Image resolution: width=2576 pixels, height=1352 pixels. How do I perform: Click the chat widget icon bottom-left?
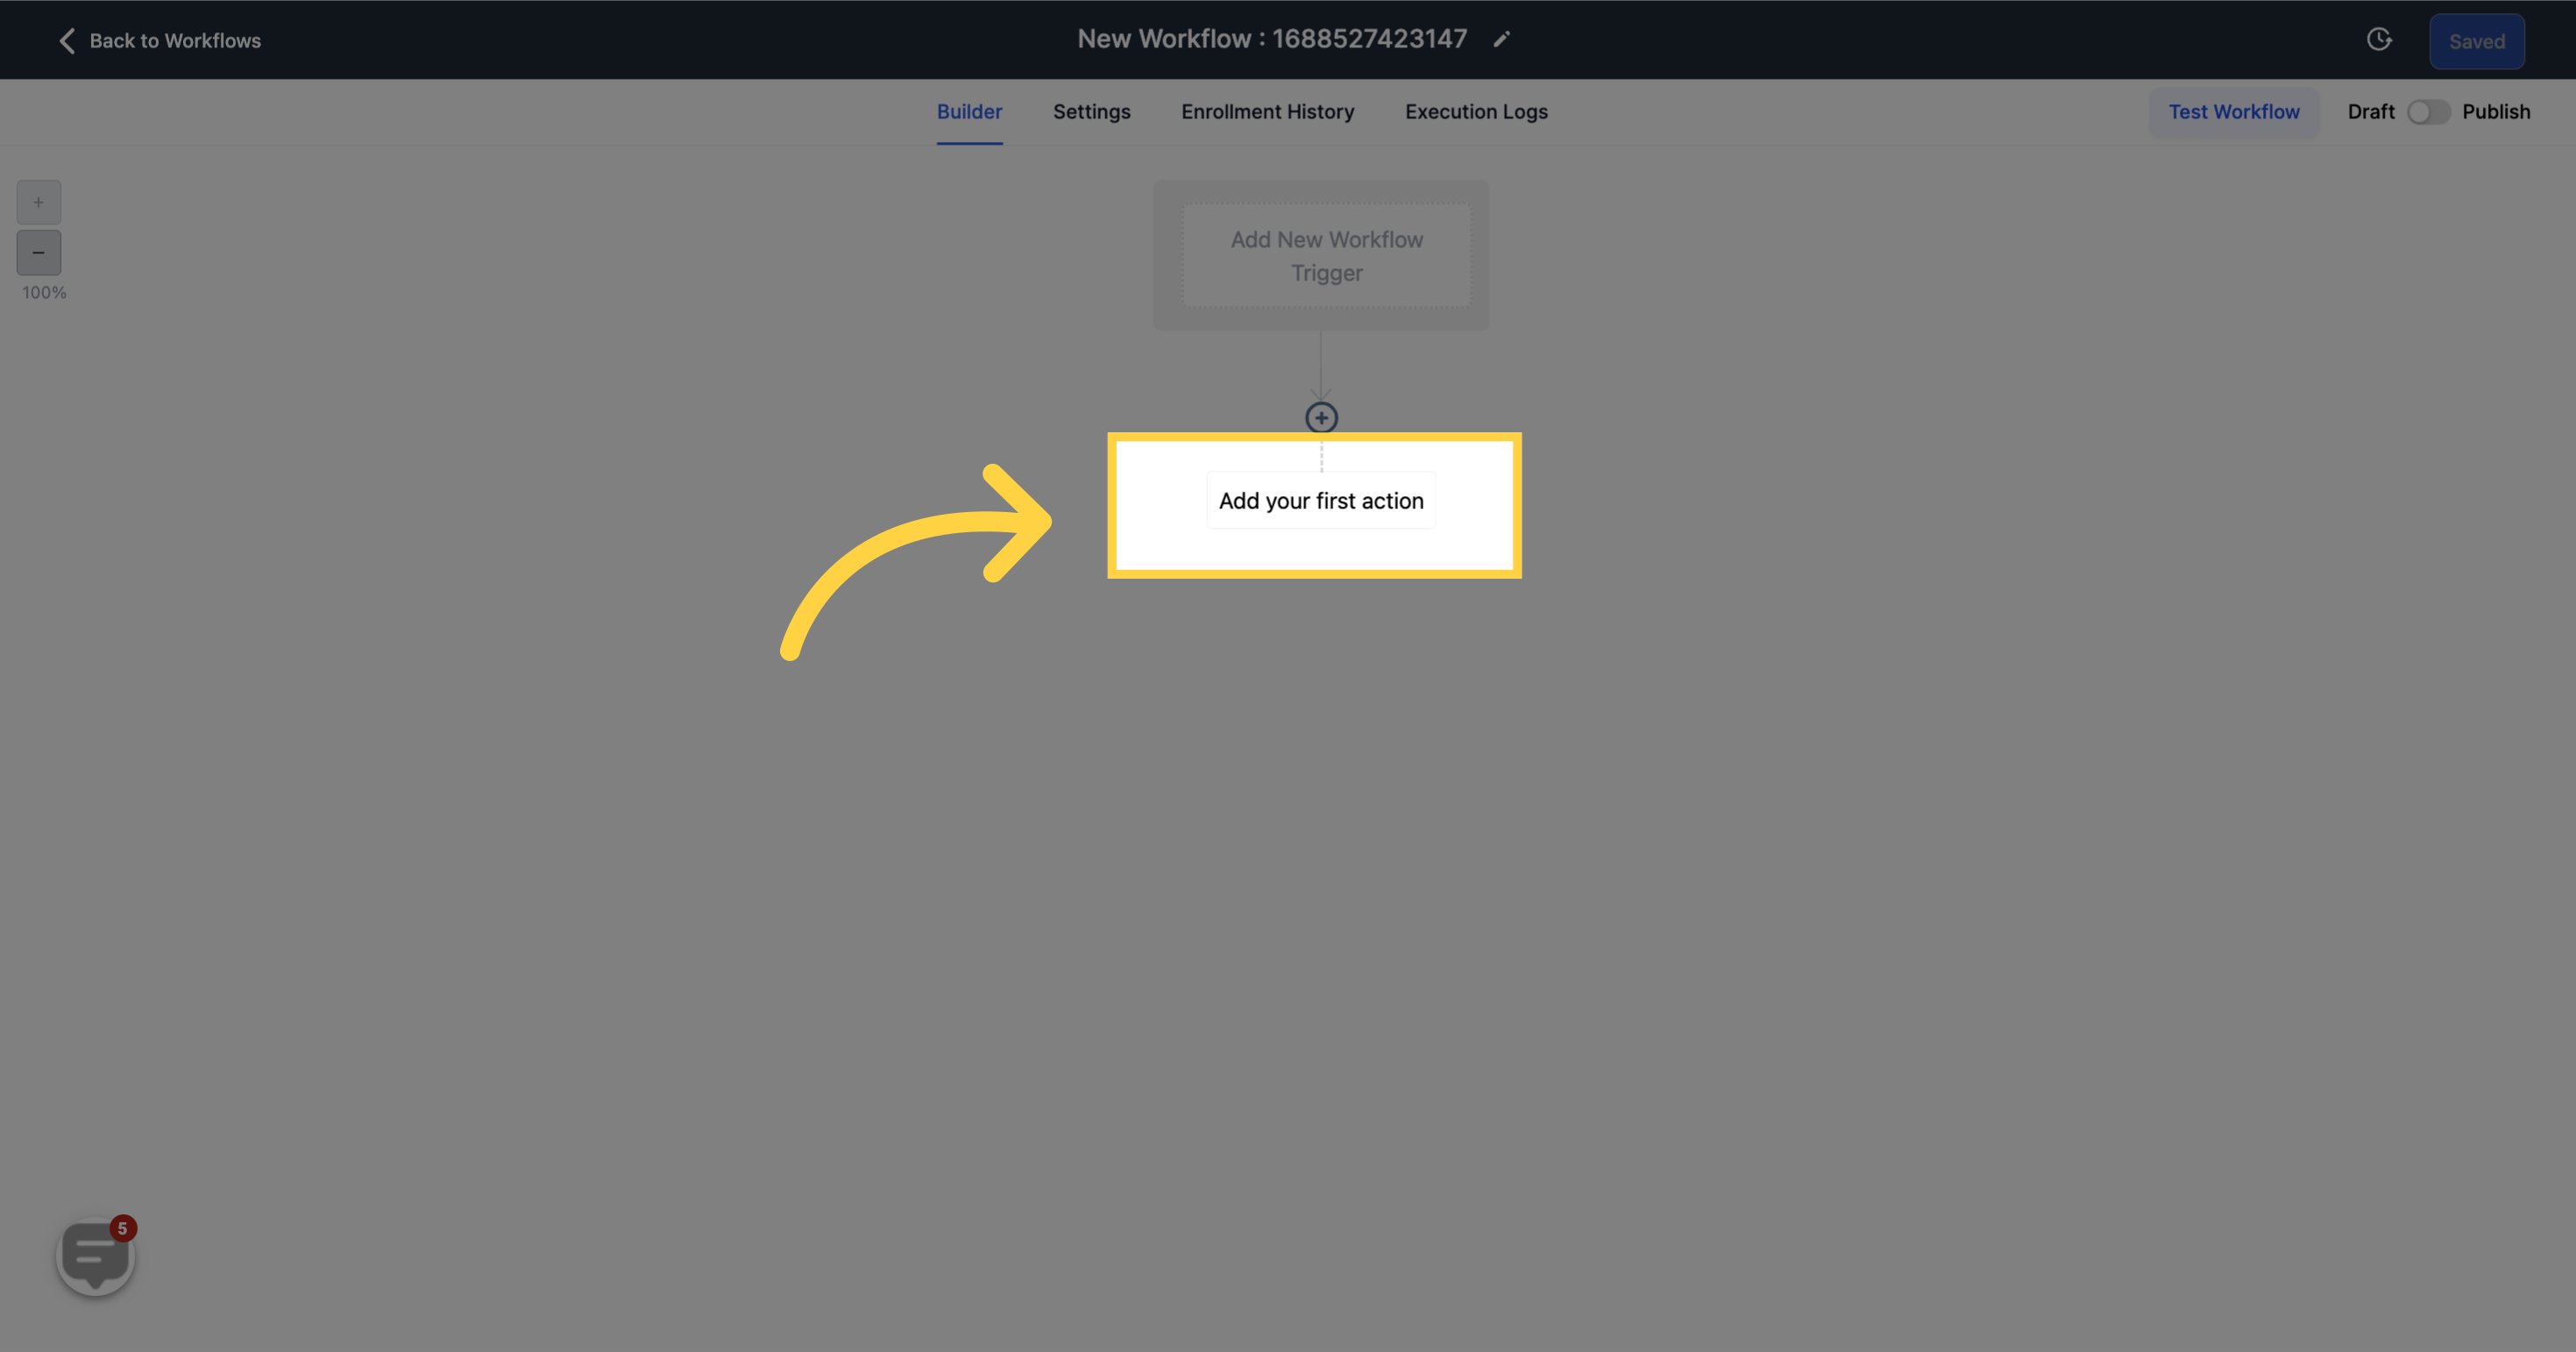[96, 1255]
